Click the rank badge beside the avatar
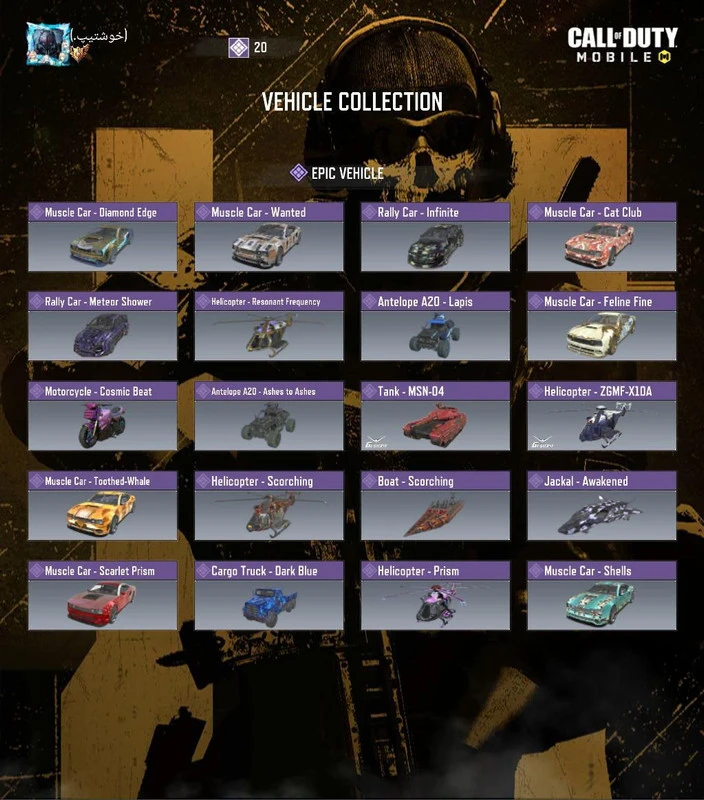 [81, 53]
